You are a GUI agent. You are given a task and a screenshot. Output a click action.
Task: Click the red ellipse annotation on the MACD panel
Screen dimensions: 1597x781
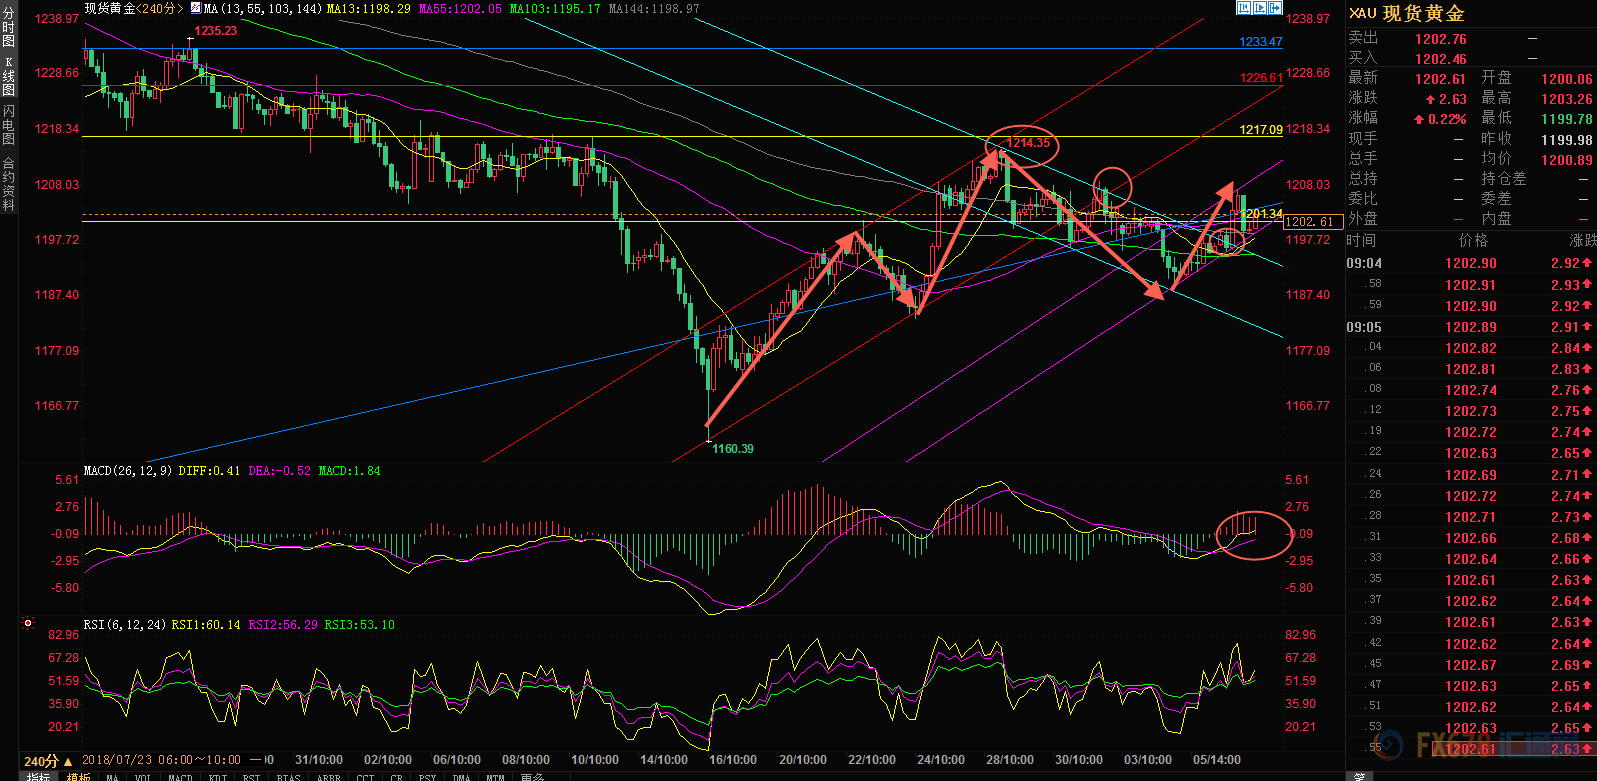point(1254,534)
